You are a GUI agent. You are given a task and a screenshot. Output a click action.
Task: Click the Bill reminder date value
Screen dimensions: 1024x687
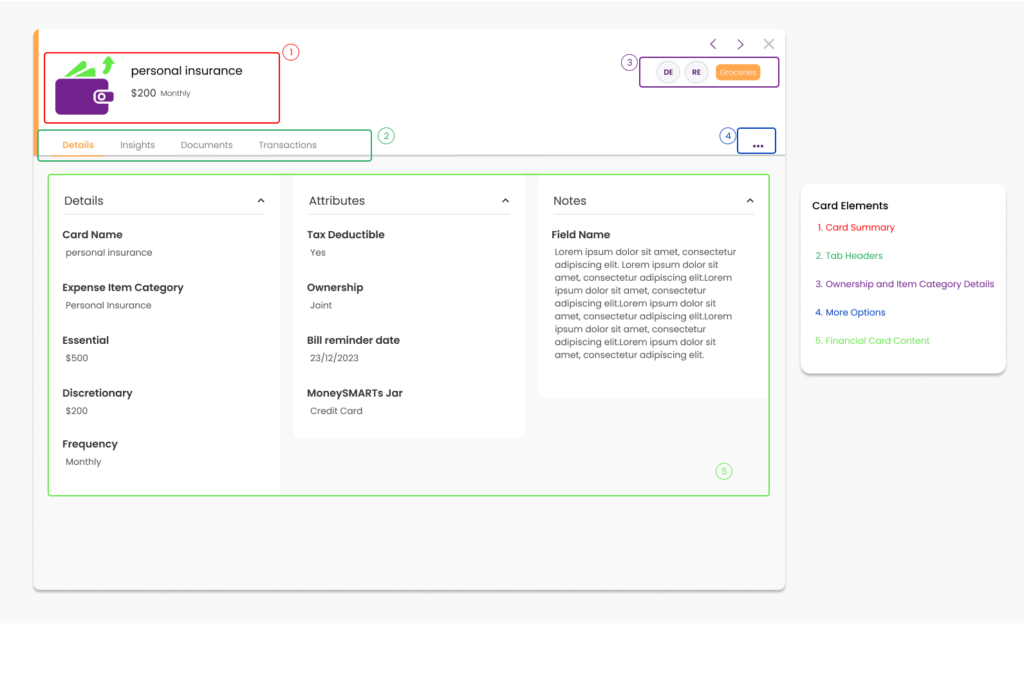click(x=334, y=358)
